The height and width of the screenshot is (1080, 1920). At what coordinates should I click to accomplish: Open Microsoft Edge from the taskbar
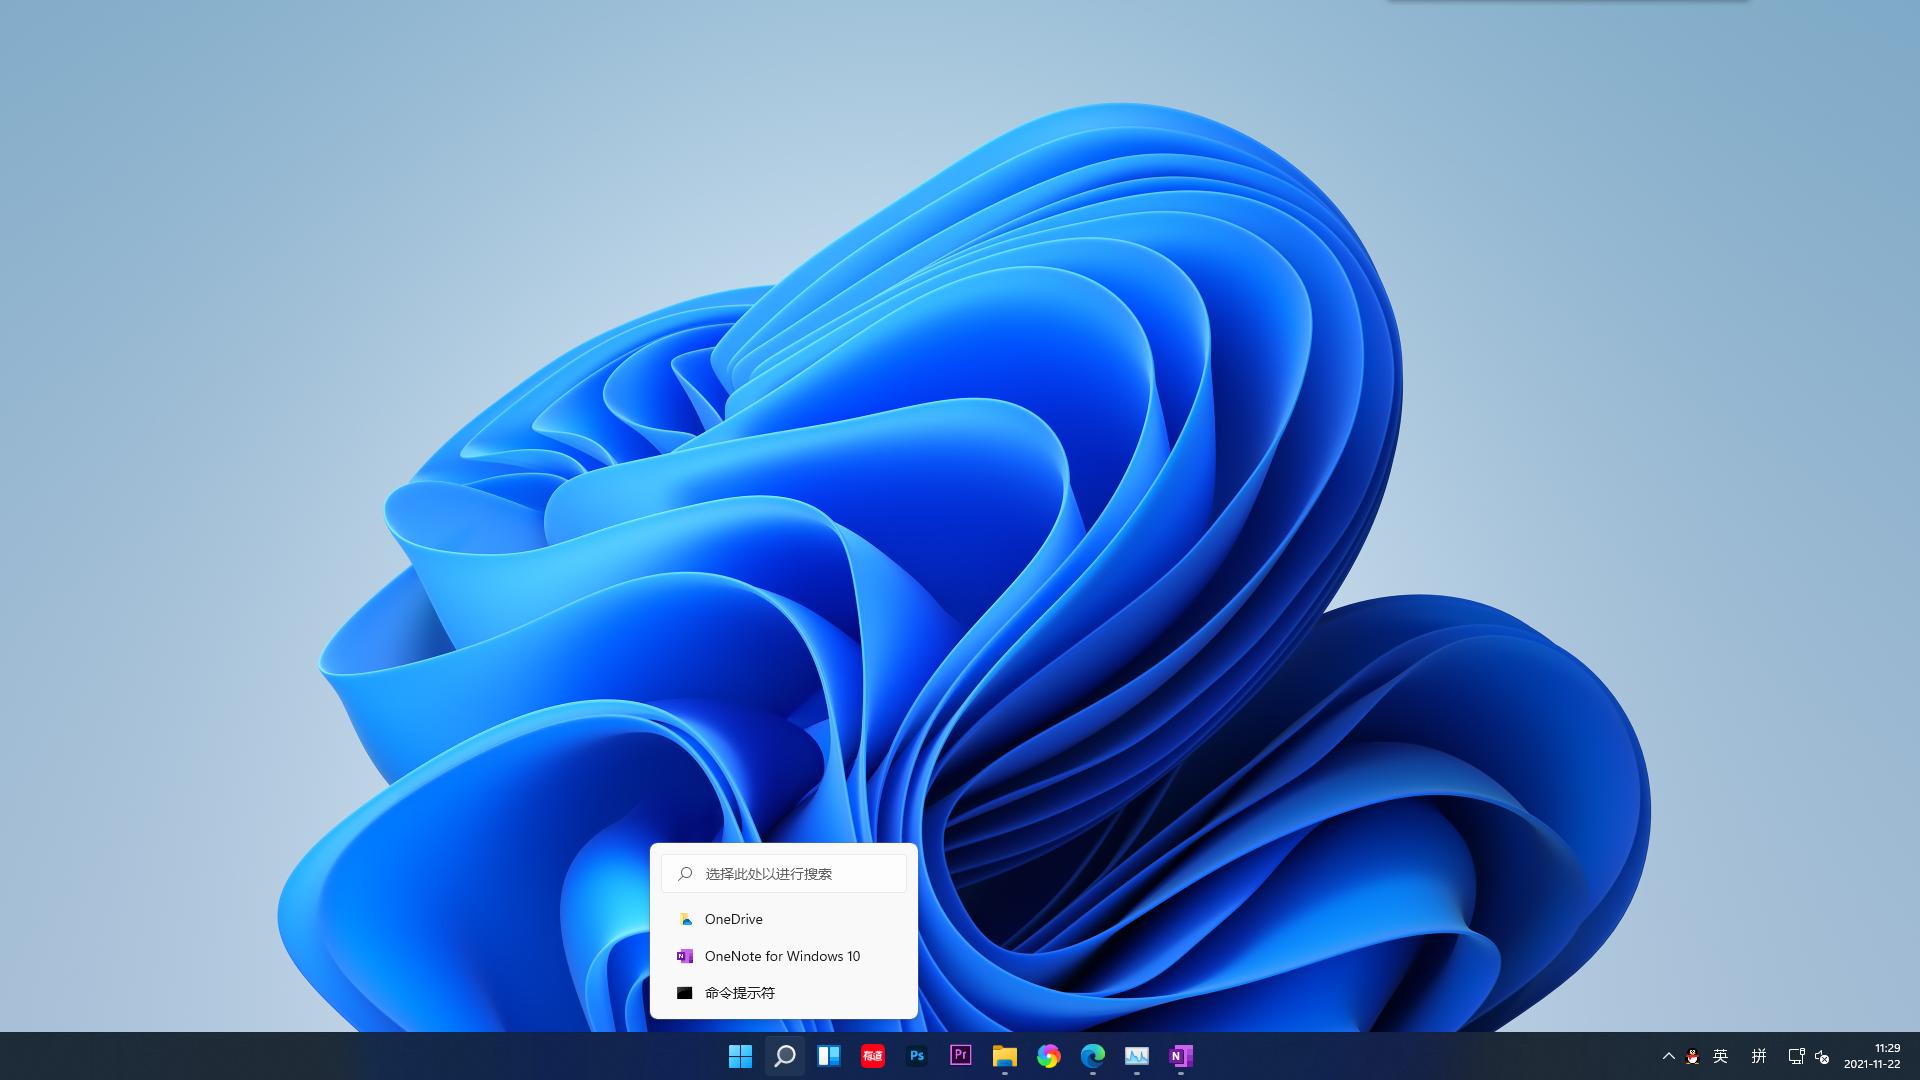[1092, 1056]
